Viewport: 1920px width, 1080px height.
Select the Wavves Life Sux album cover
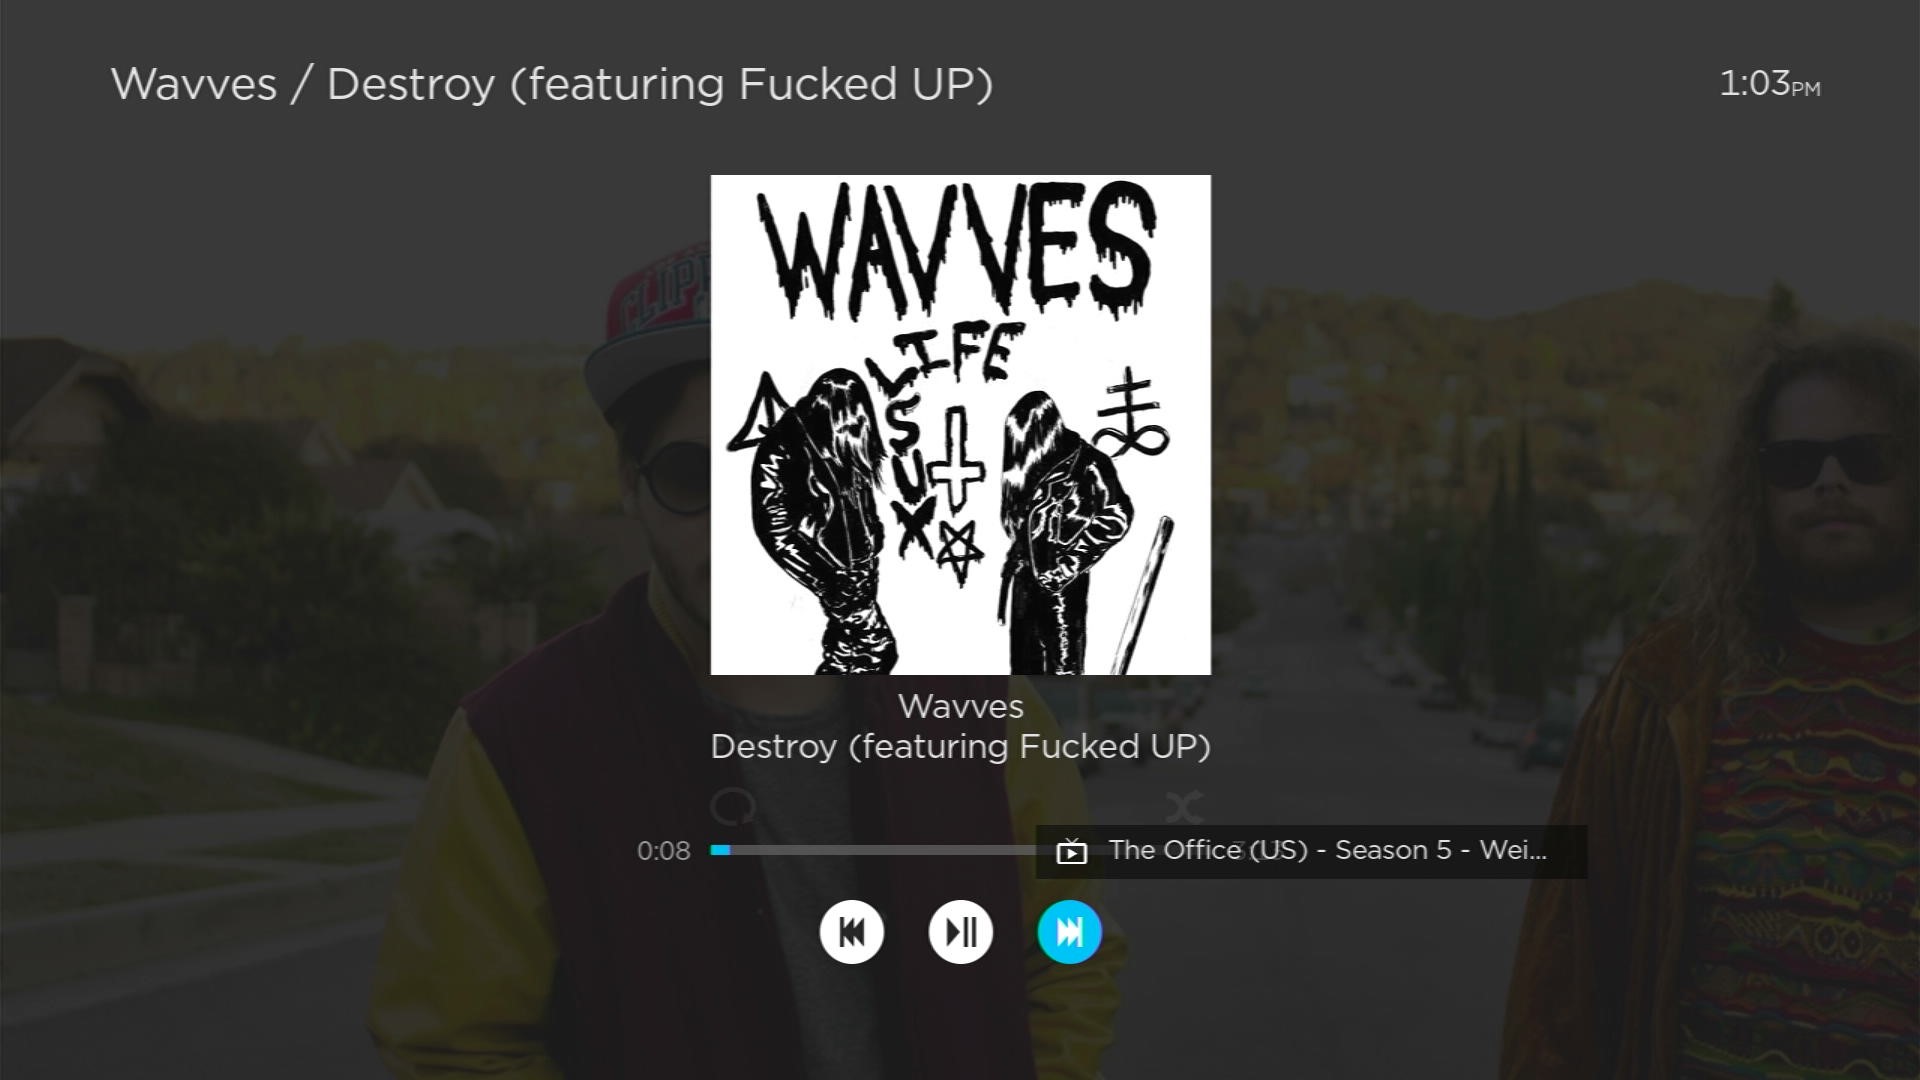(960, 425)
